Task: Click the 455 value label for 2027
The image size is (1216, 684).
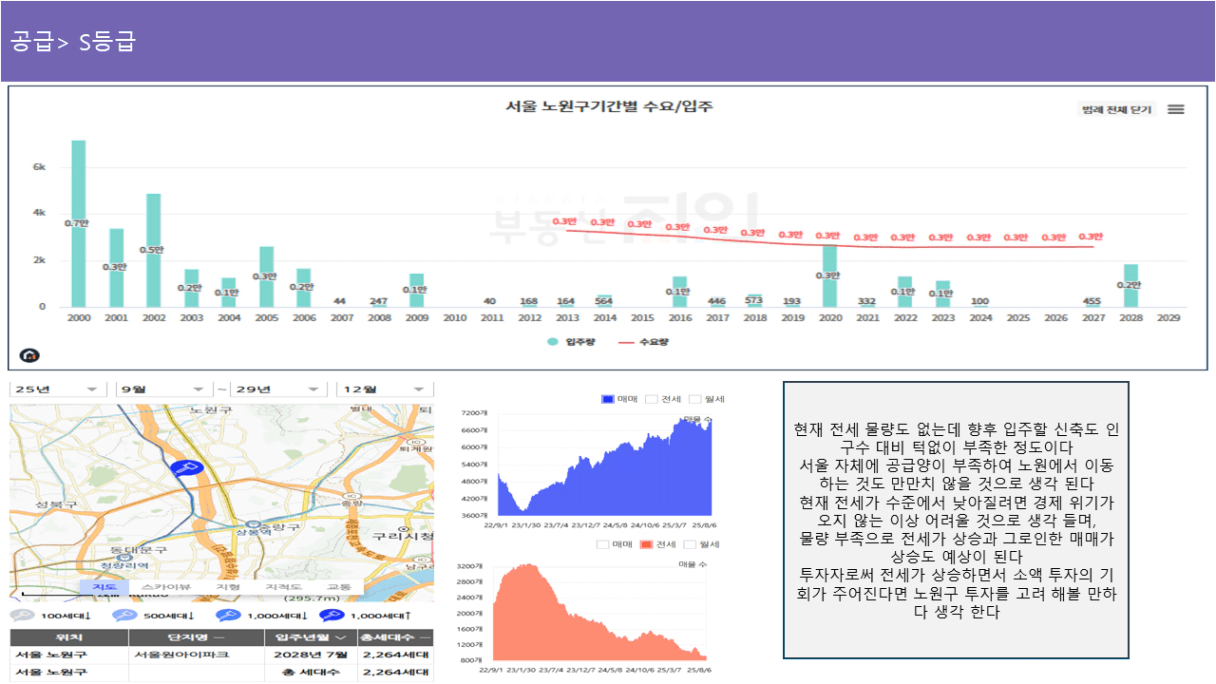Action: [1092, 301]
